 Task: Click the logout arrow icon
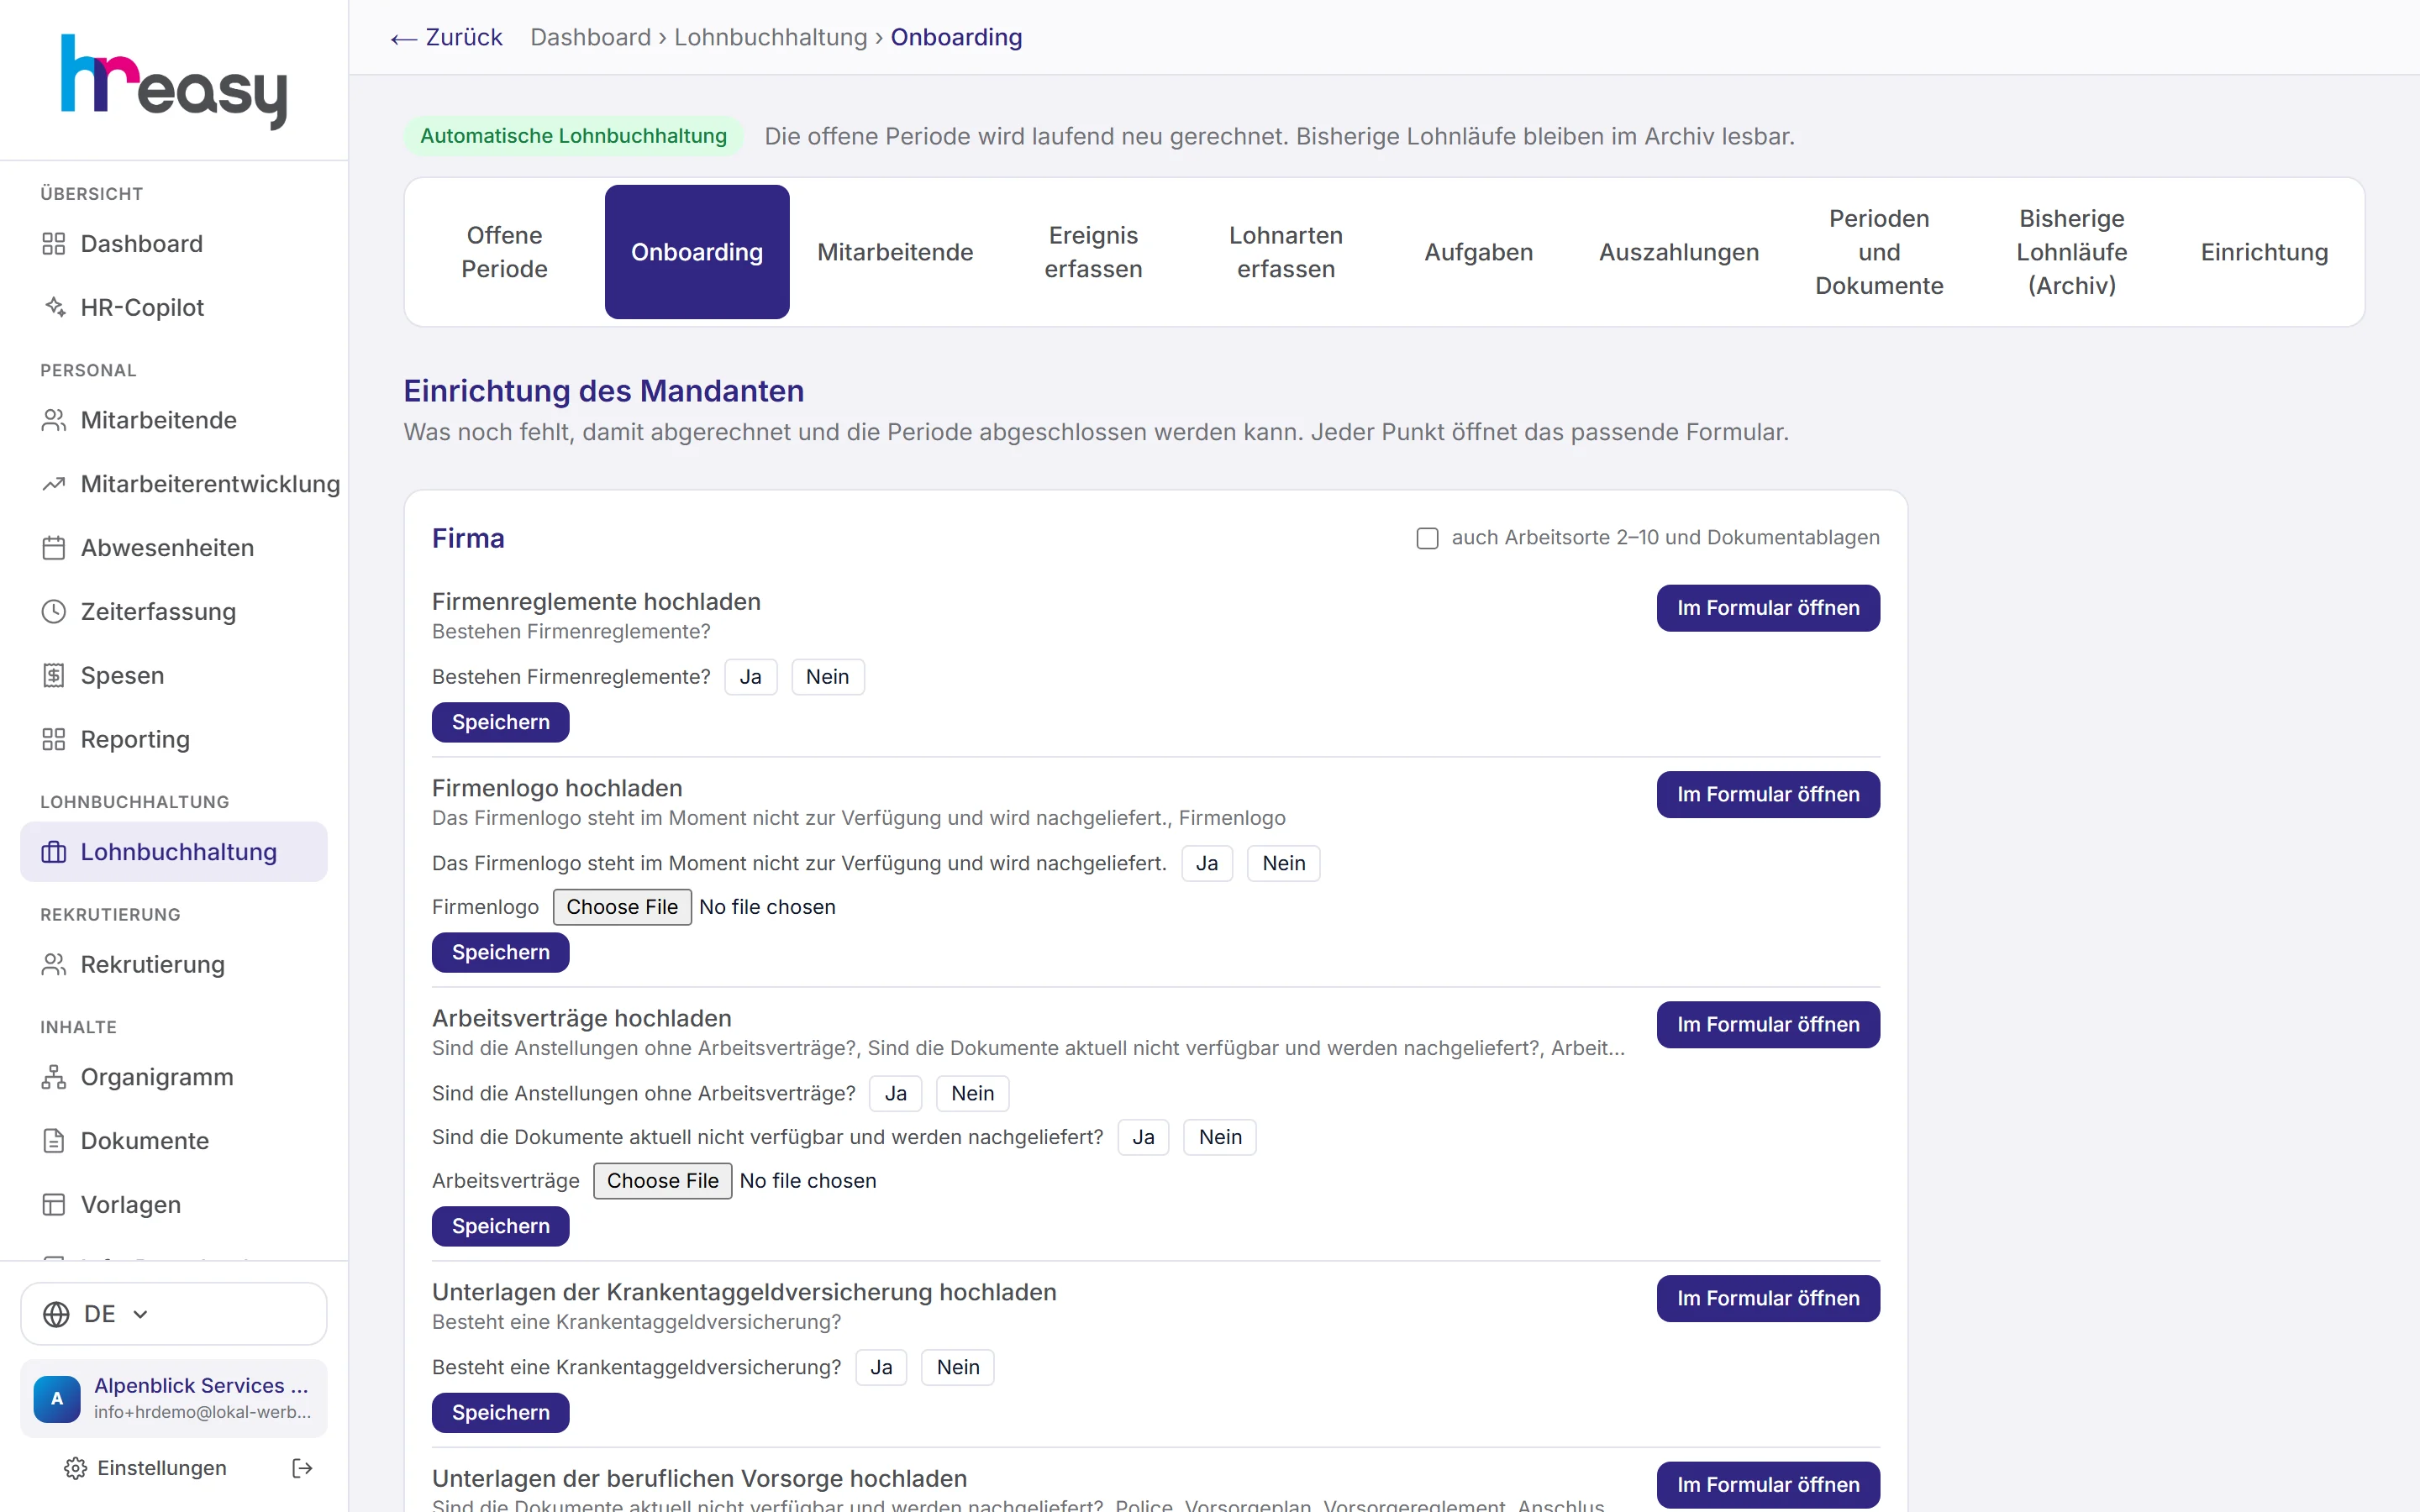click(x=302, y=1468)
